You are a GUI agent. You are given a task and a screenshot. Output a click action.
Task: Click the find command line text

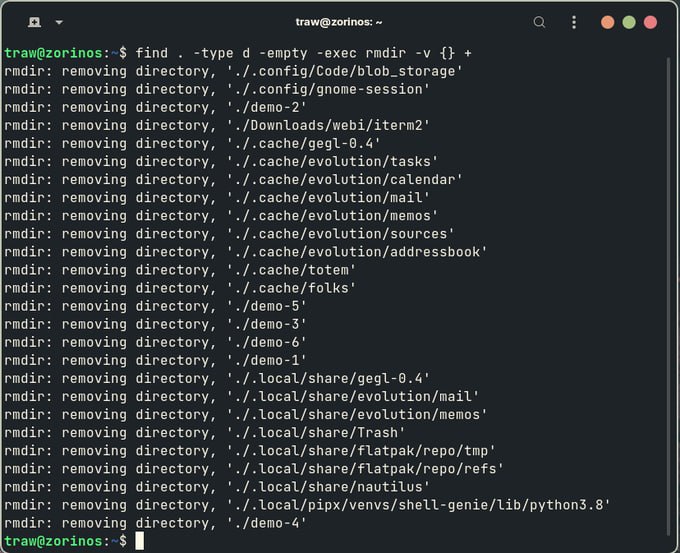tap(303, 53)
